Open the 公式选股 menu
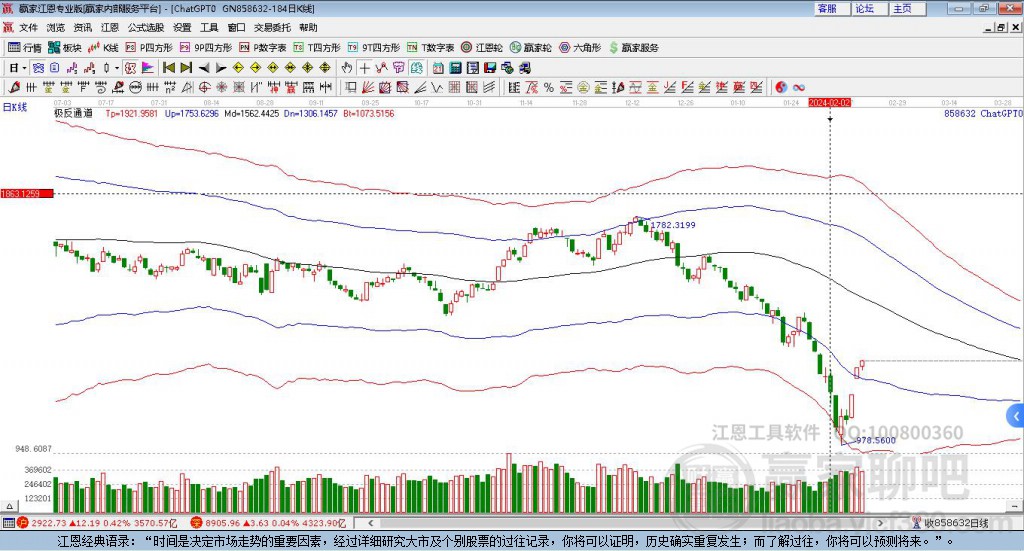 [x=146, y=27]
